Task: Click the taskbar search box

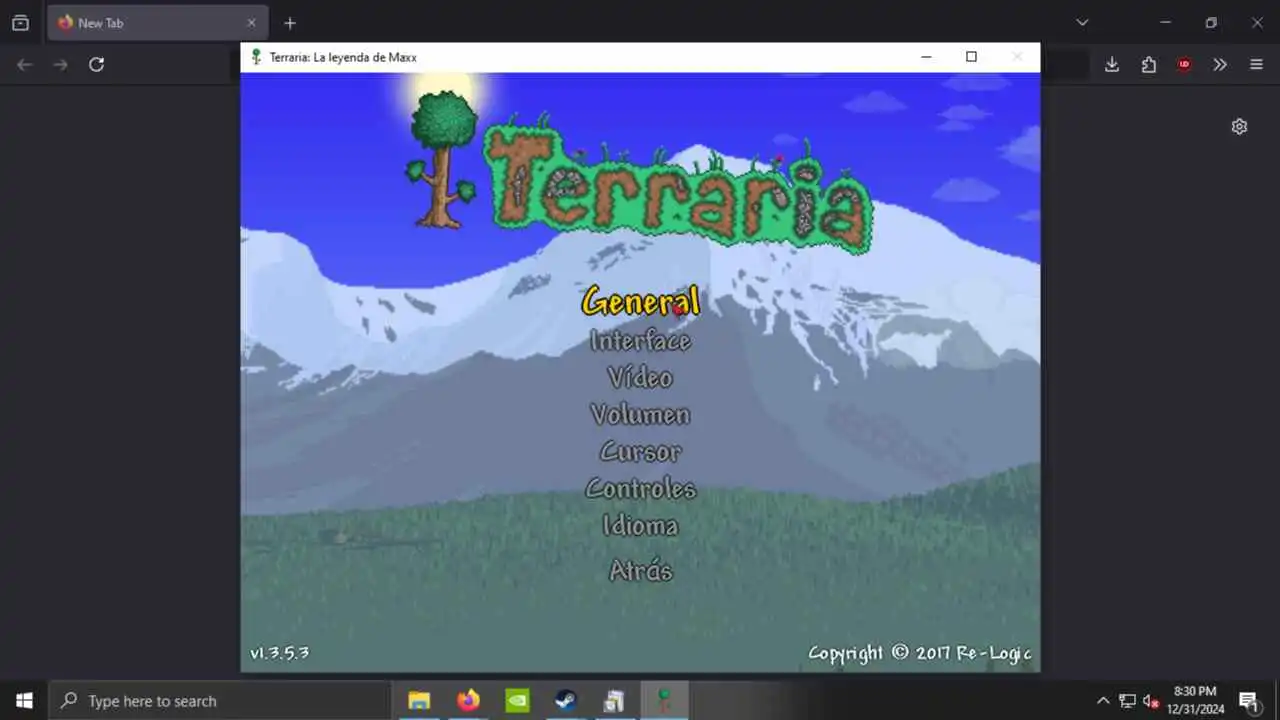Action: click(219, 701)
